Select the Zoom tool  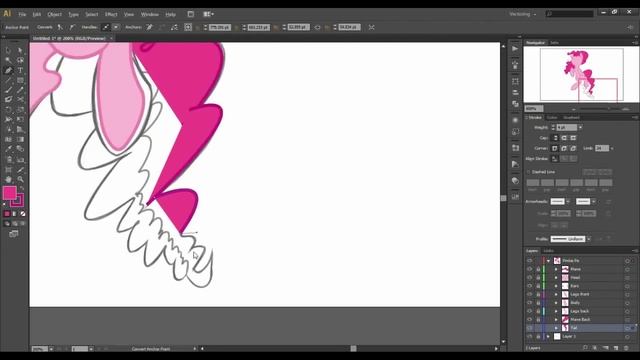pyautogui.click(x=20, y=179)
